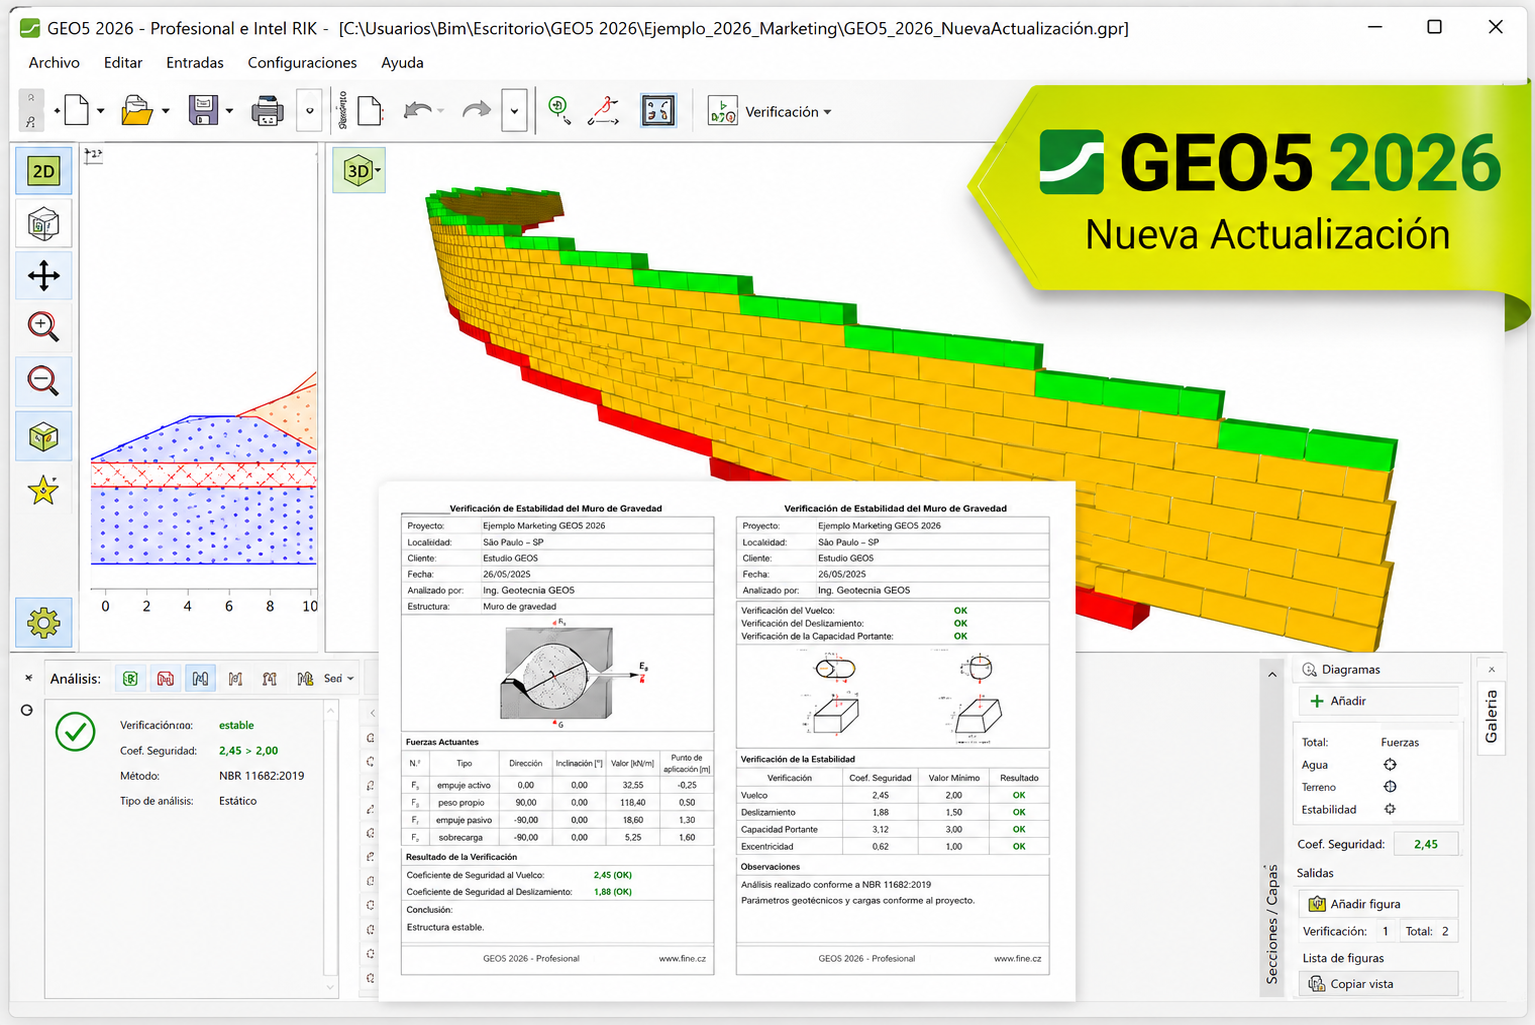This screenshot has height=1025, width=1535.
Task: Click the 3D button in the model view
Action: tap(356, 171)
